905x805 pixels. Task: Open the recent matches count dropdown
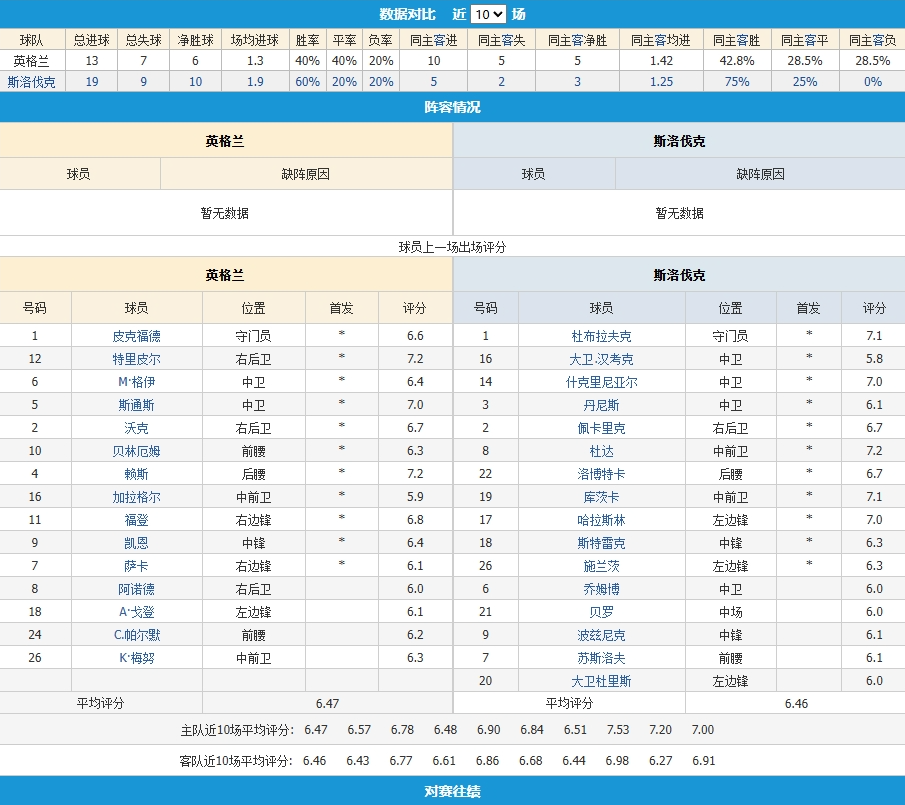(x=488, y=14)
